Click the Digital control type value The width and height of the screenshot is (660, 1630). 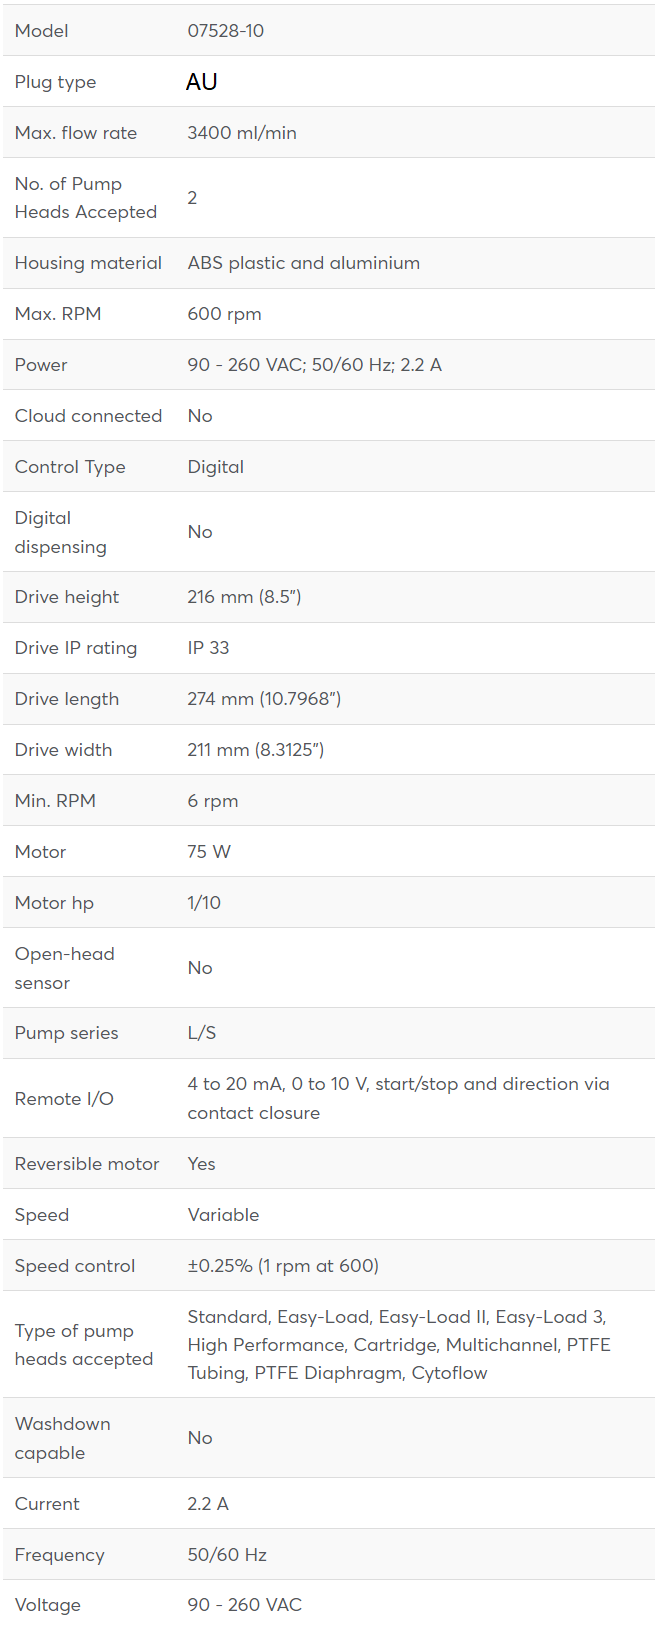point(216,467)
